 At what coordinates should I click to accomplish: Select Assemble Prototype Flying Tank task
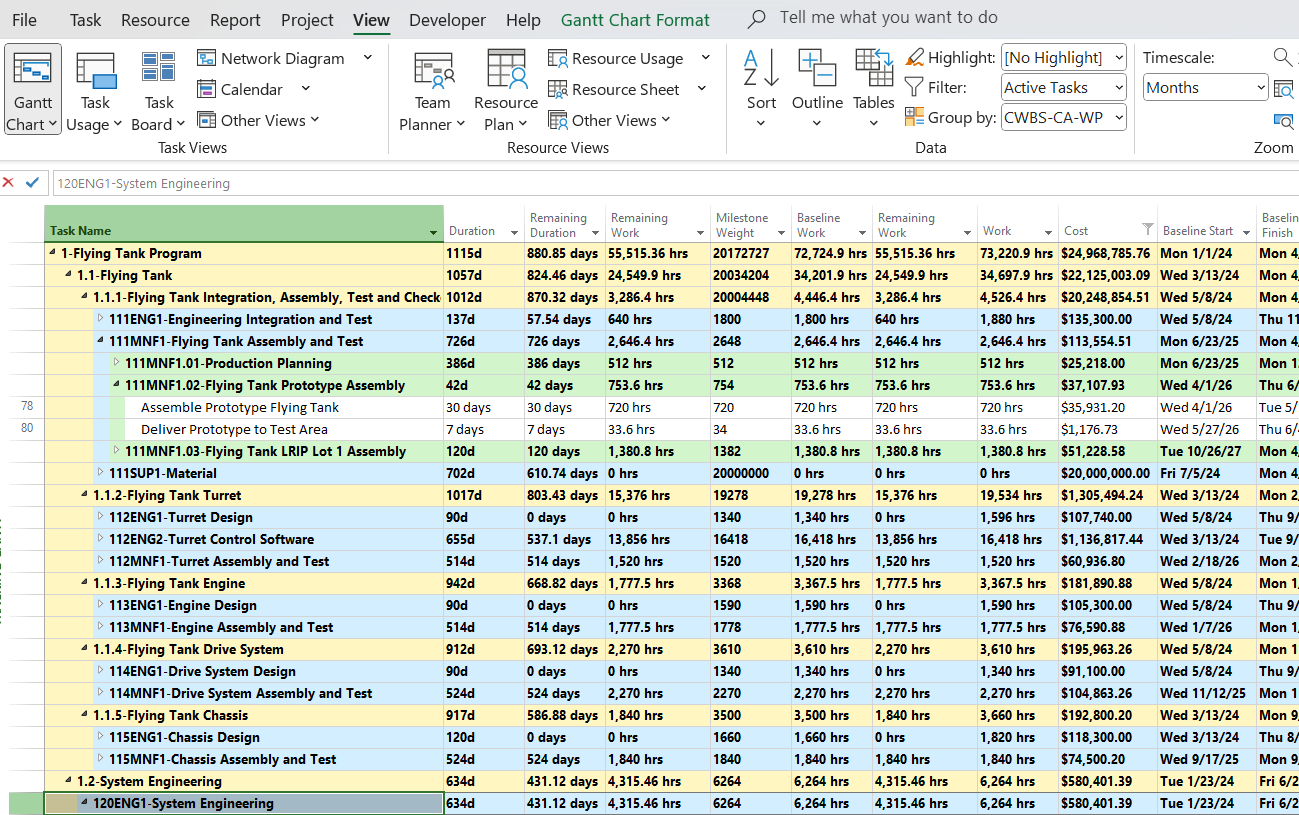point(239,407)
